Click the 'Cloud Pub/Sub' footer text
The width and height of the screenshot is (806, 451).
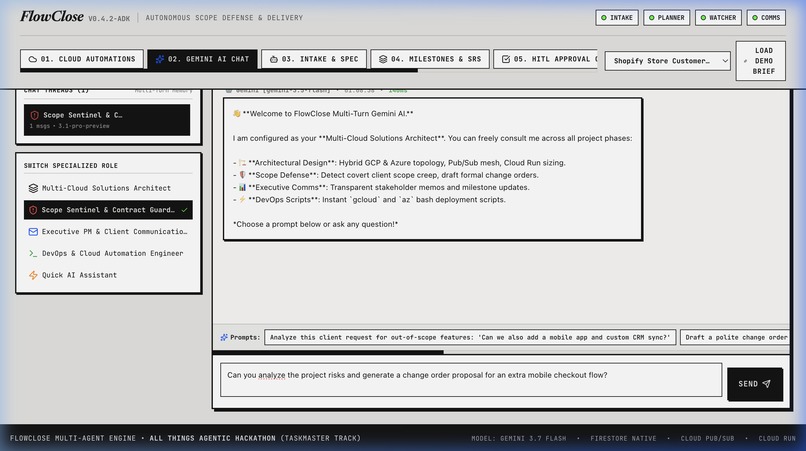(x=707, y=439)
